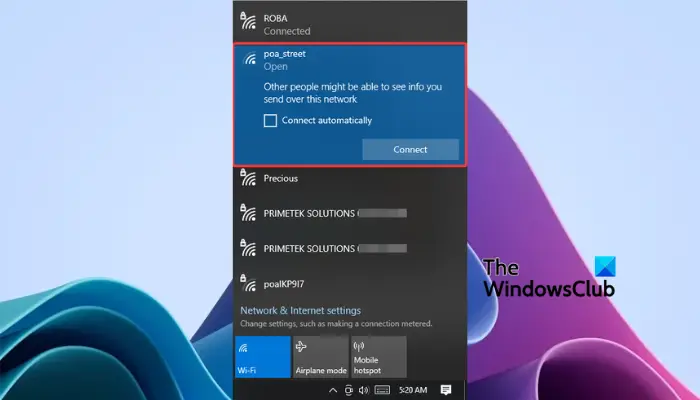Click the Precious secured Wi-Fi icon
The image size is (700, 400).
point(248,177)
